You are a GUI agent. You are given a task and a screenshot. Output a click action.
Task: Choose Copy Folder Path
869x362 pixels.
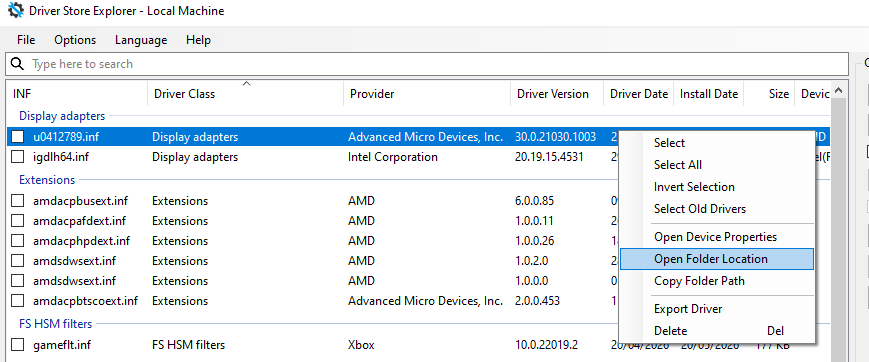tap(717, 281)
